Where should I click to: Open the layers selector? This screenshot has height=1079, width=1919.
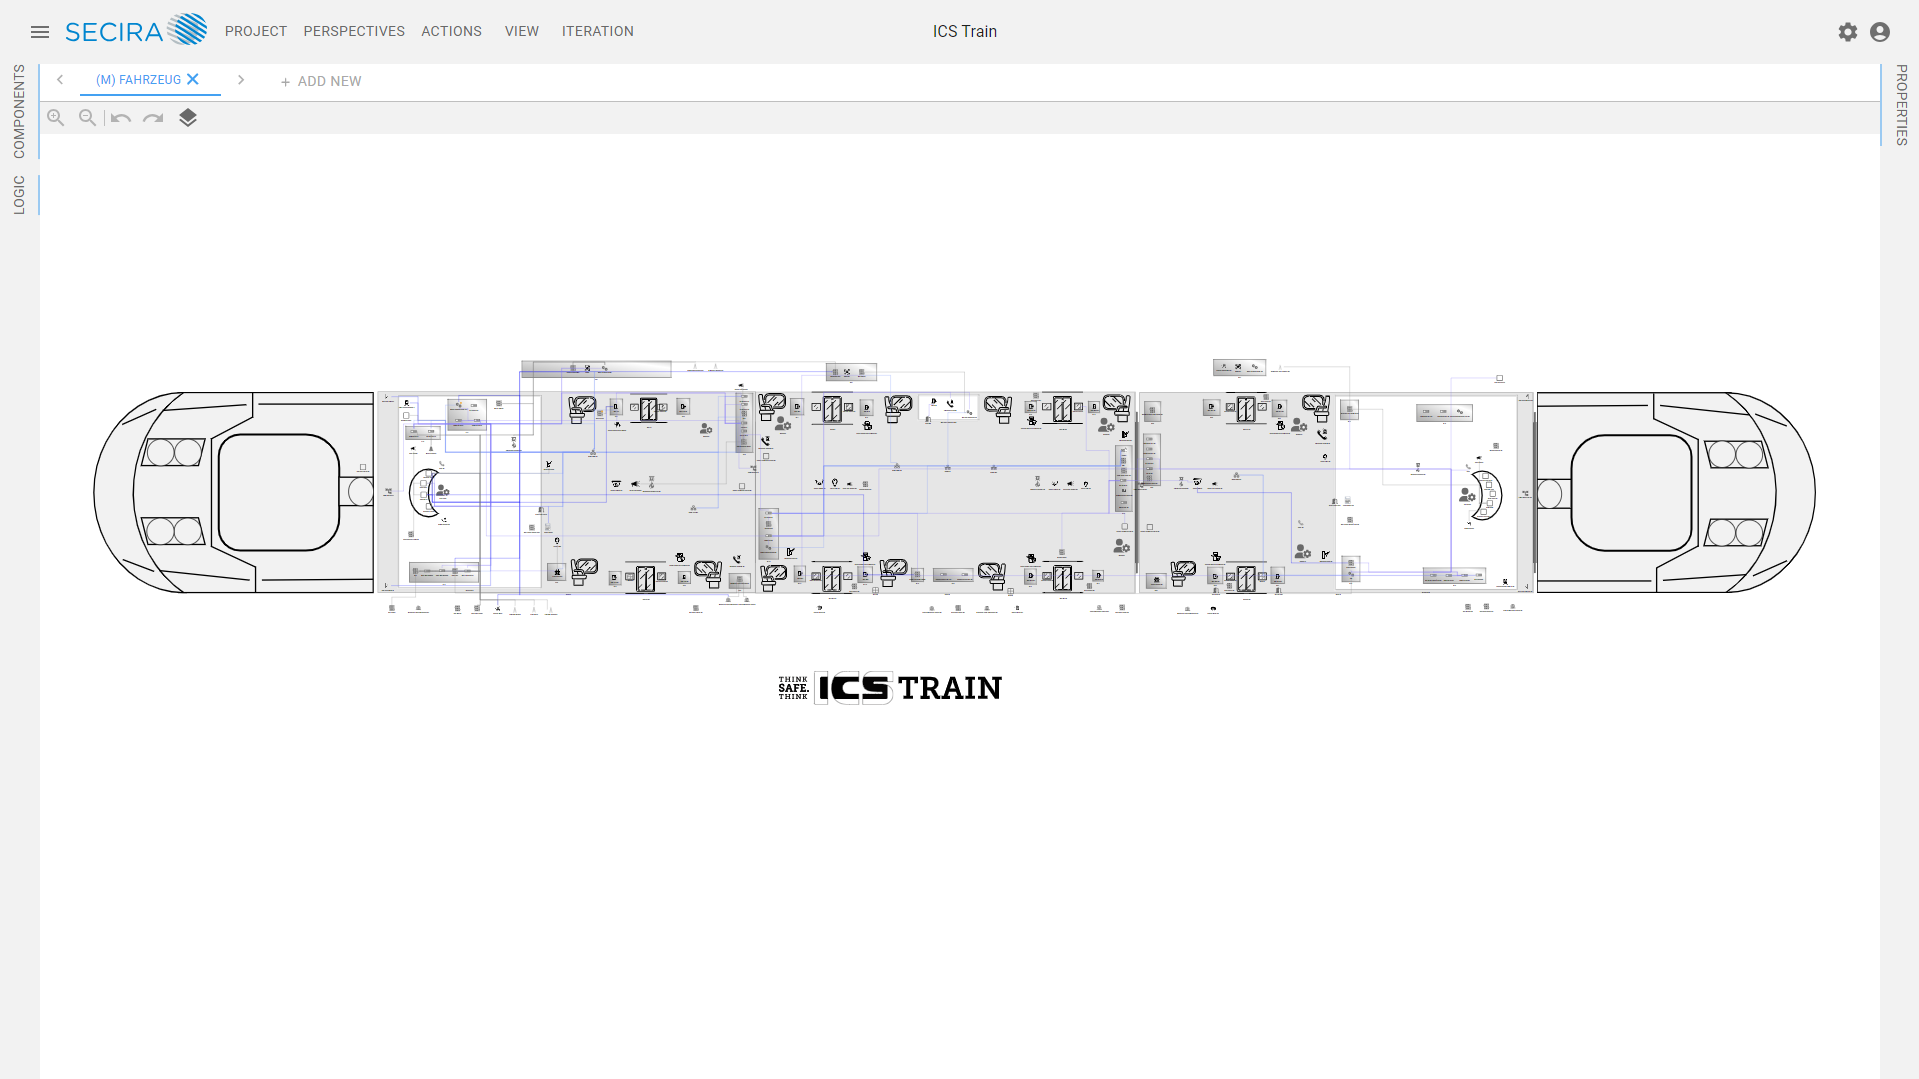(188, 118)
